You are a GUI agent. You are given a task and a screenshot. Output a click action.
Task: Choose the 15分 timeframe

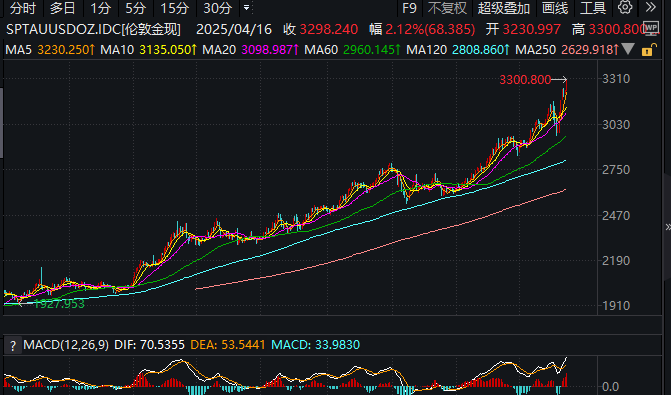175,8
